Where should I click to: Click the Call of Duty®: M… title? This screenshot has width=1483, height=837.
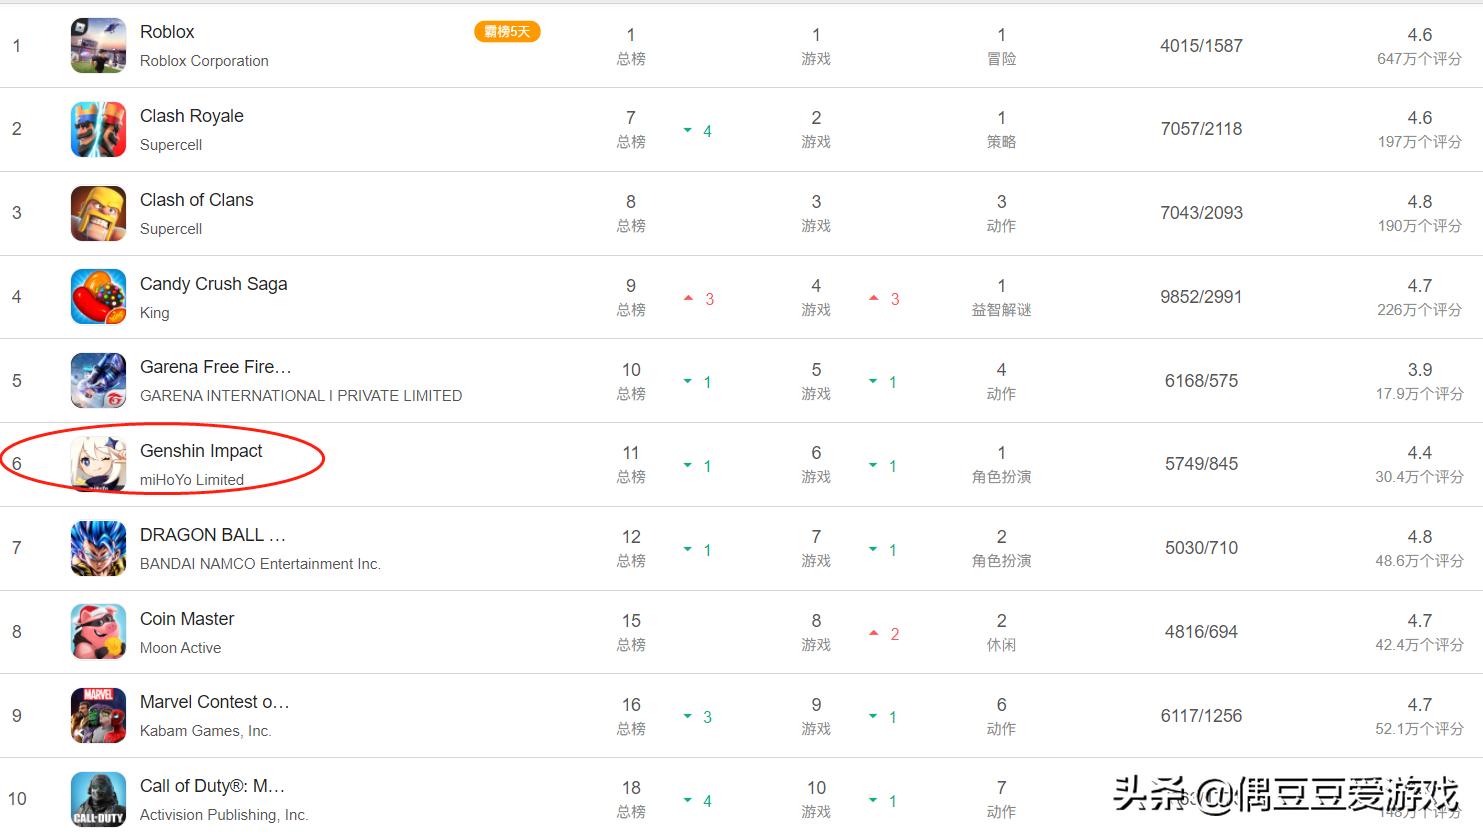pyautogui.click(x=212, y=786)
